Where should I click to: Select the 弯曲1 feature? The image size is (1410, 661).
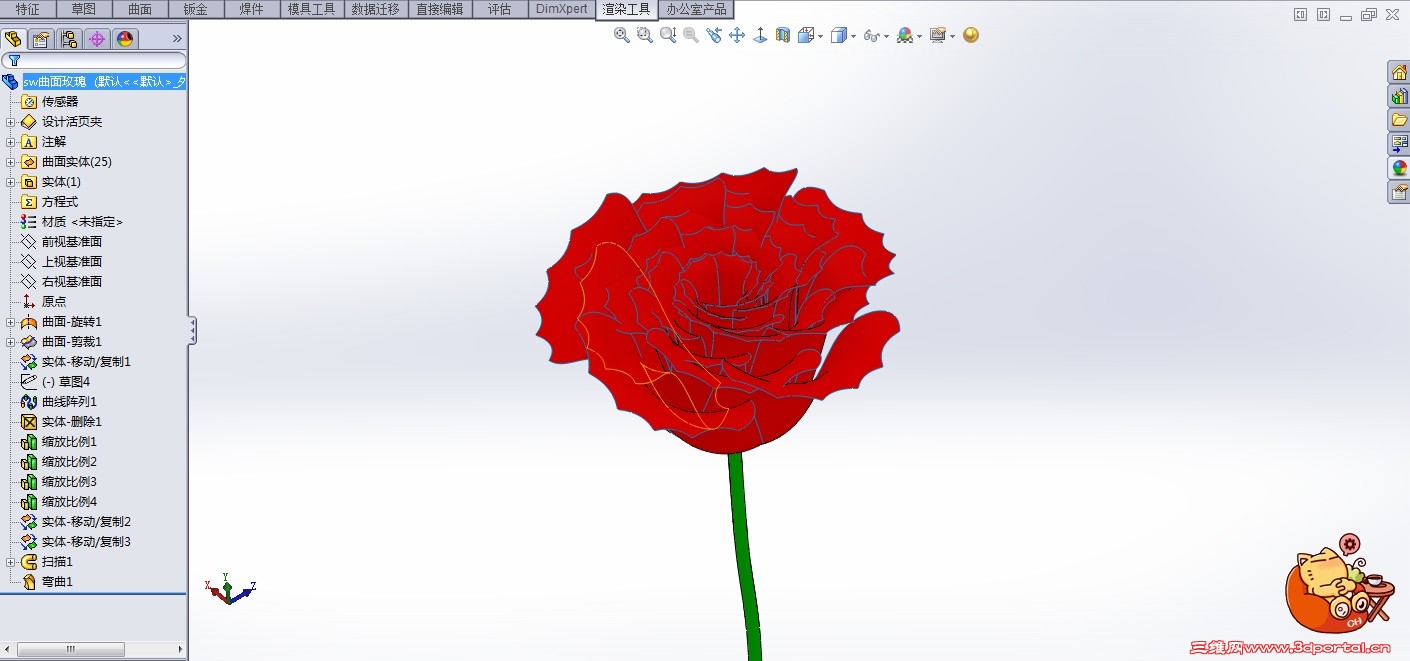point(57,582)
